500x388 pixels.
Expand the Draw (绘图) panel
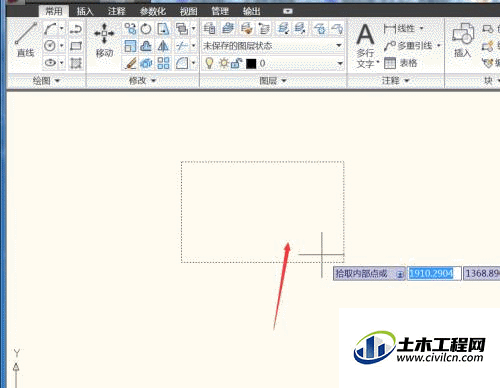(x=46, y=81)
